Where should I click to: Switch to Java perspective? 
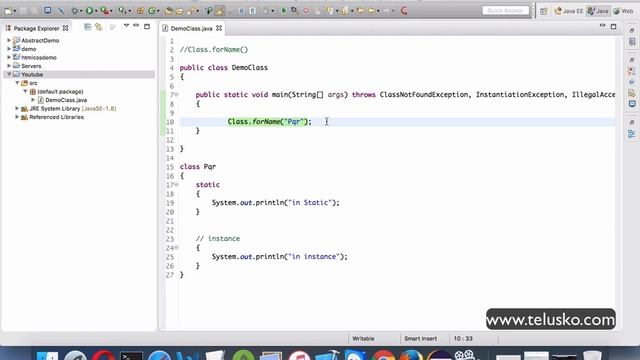click(x=598, y=11)
